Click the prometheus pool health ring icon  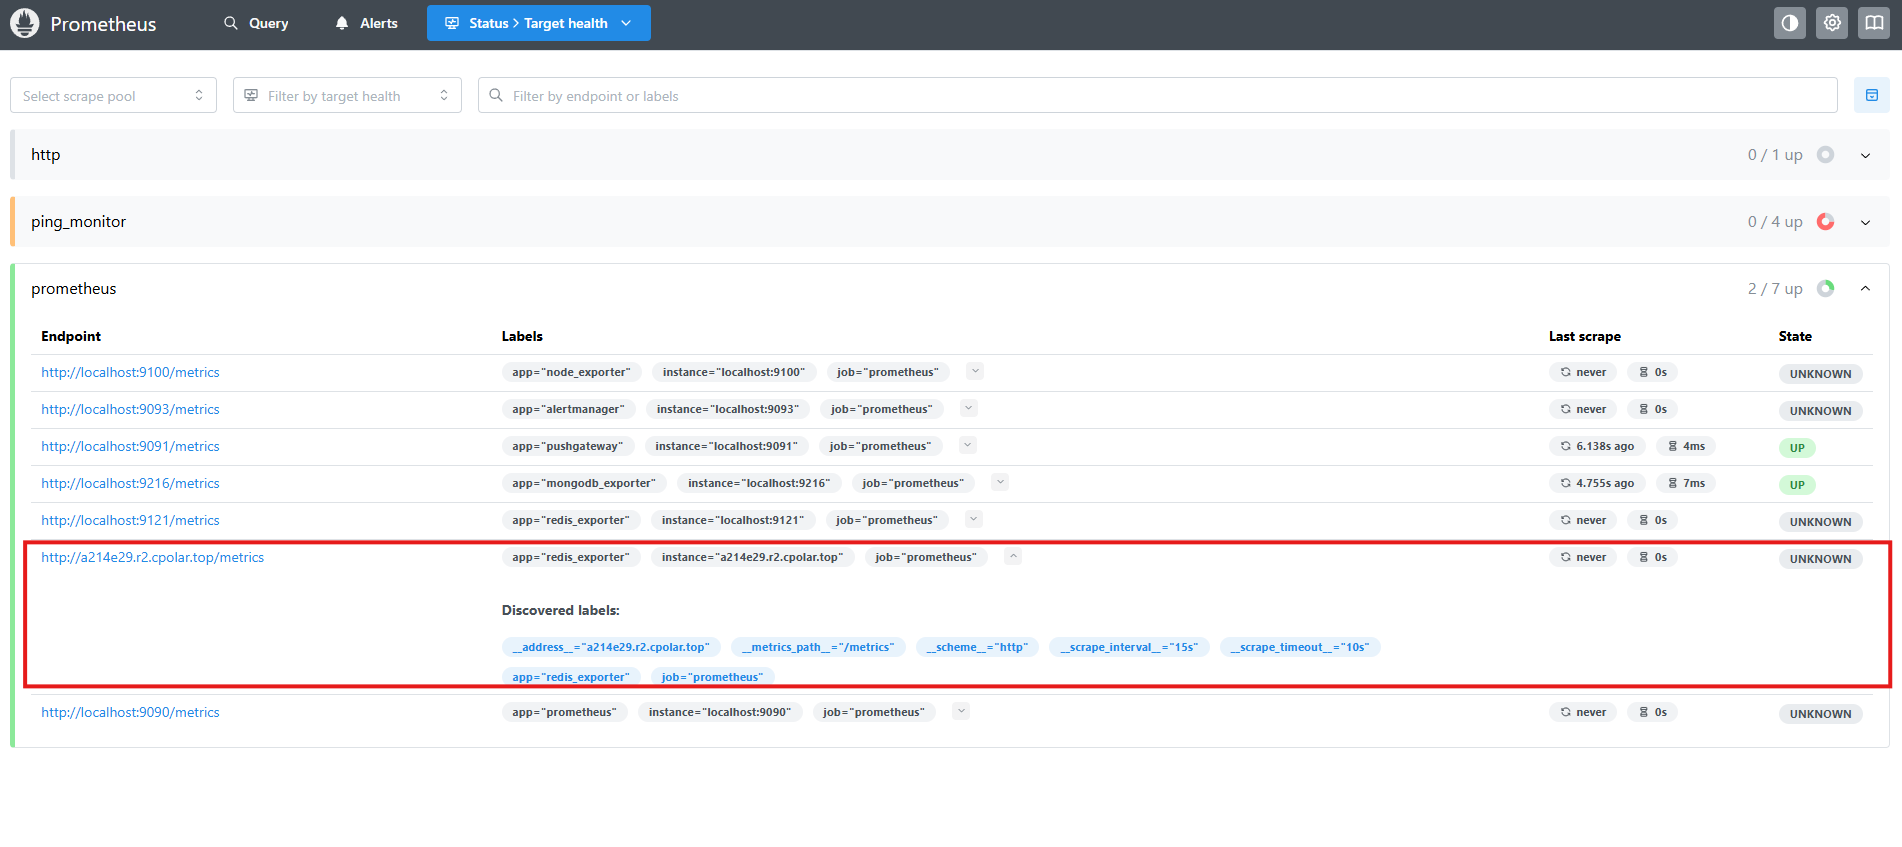[x=1826, y=289]
